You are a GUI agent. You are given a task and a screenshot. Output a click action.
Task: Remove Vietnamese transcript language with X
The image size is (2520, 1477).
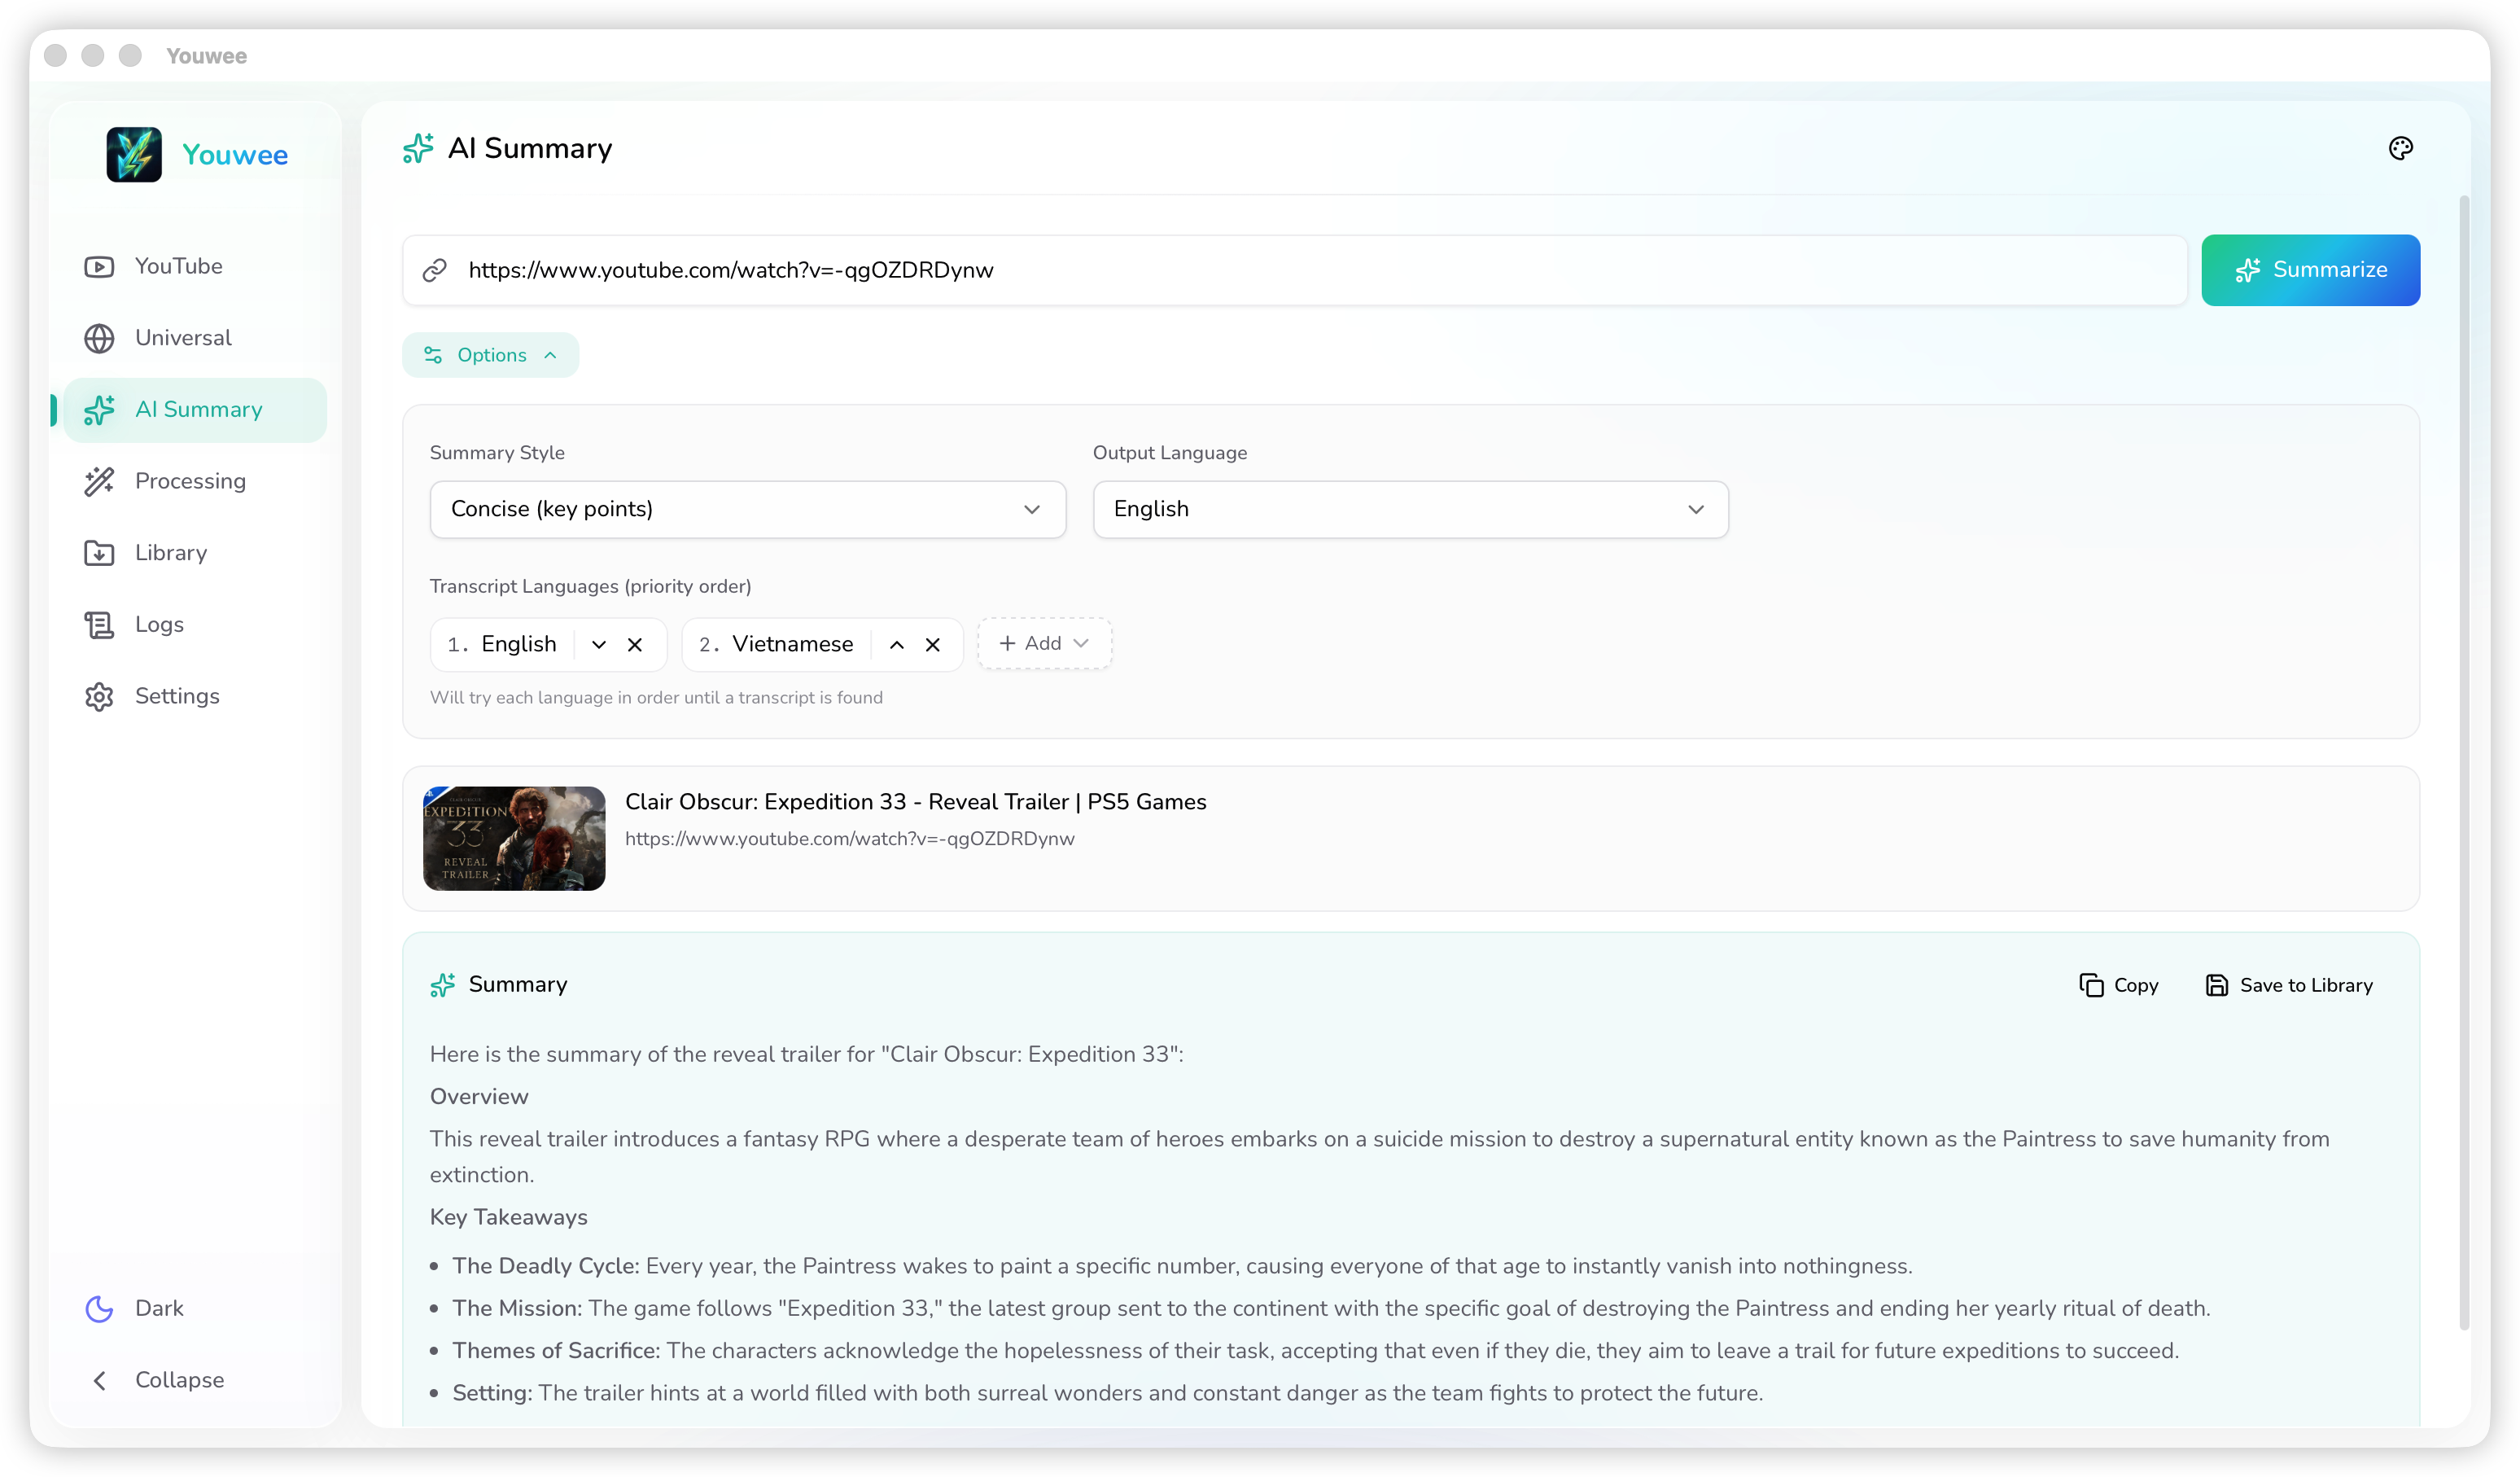(932, 645)
